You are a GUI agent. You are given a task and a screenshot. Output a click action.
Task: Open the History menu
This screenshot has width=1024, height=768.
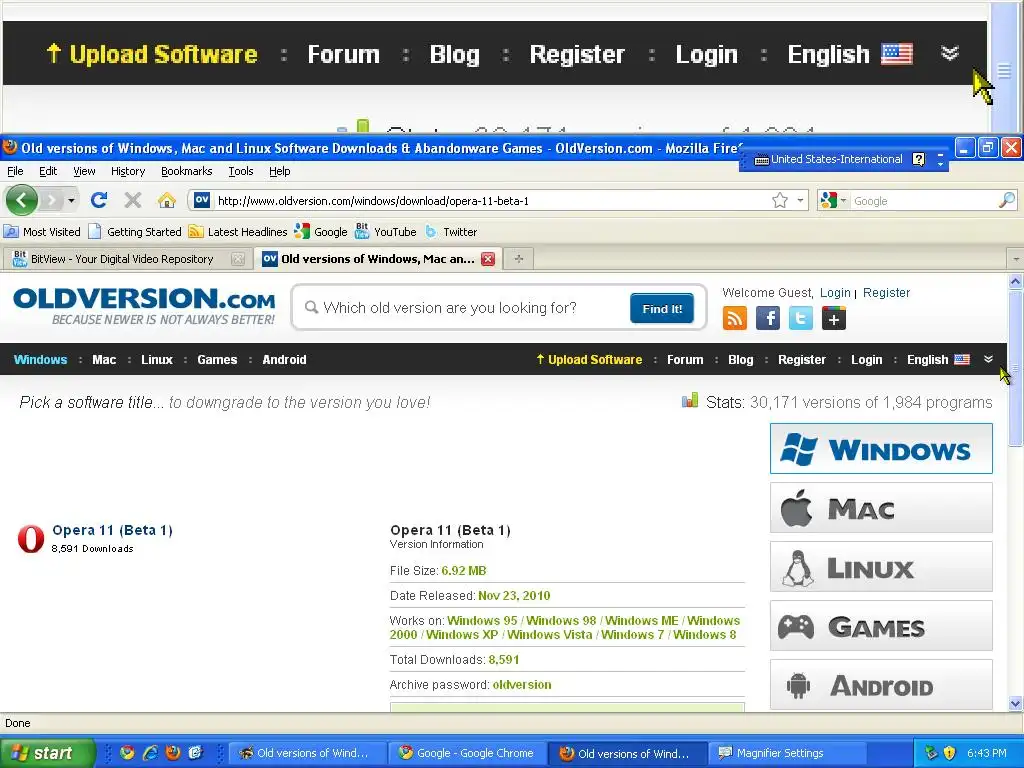[x=127, y=171]
